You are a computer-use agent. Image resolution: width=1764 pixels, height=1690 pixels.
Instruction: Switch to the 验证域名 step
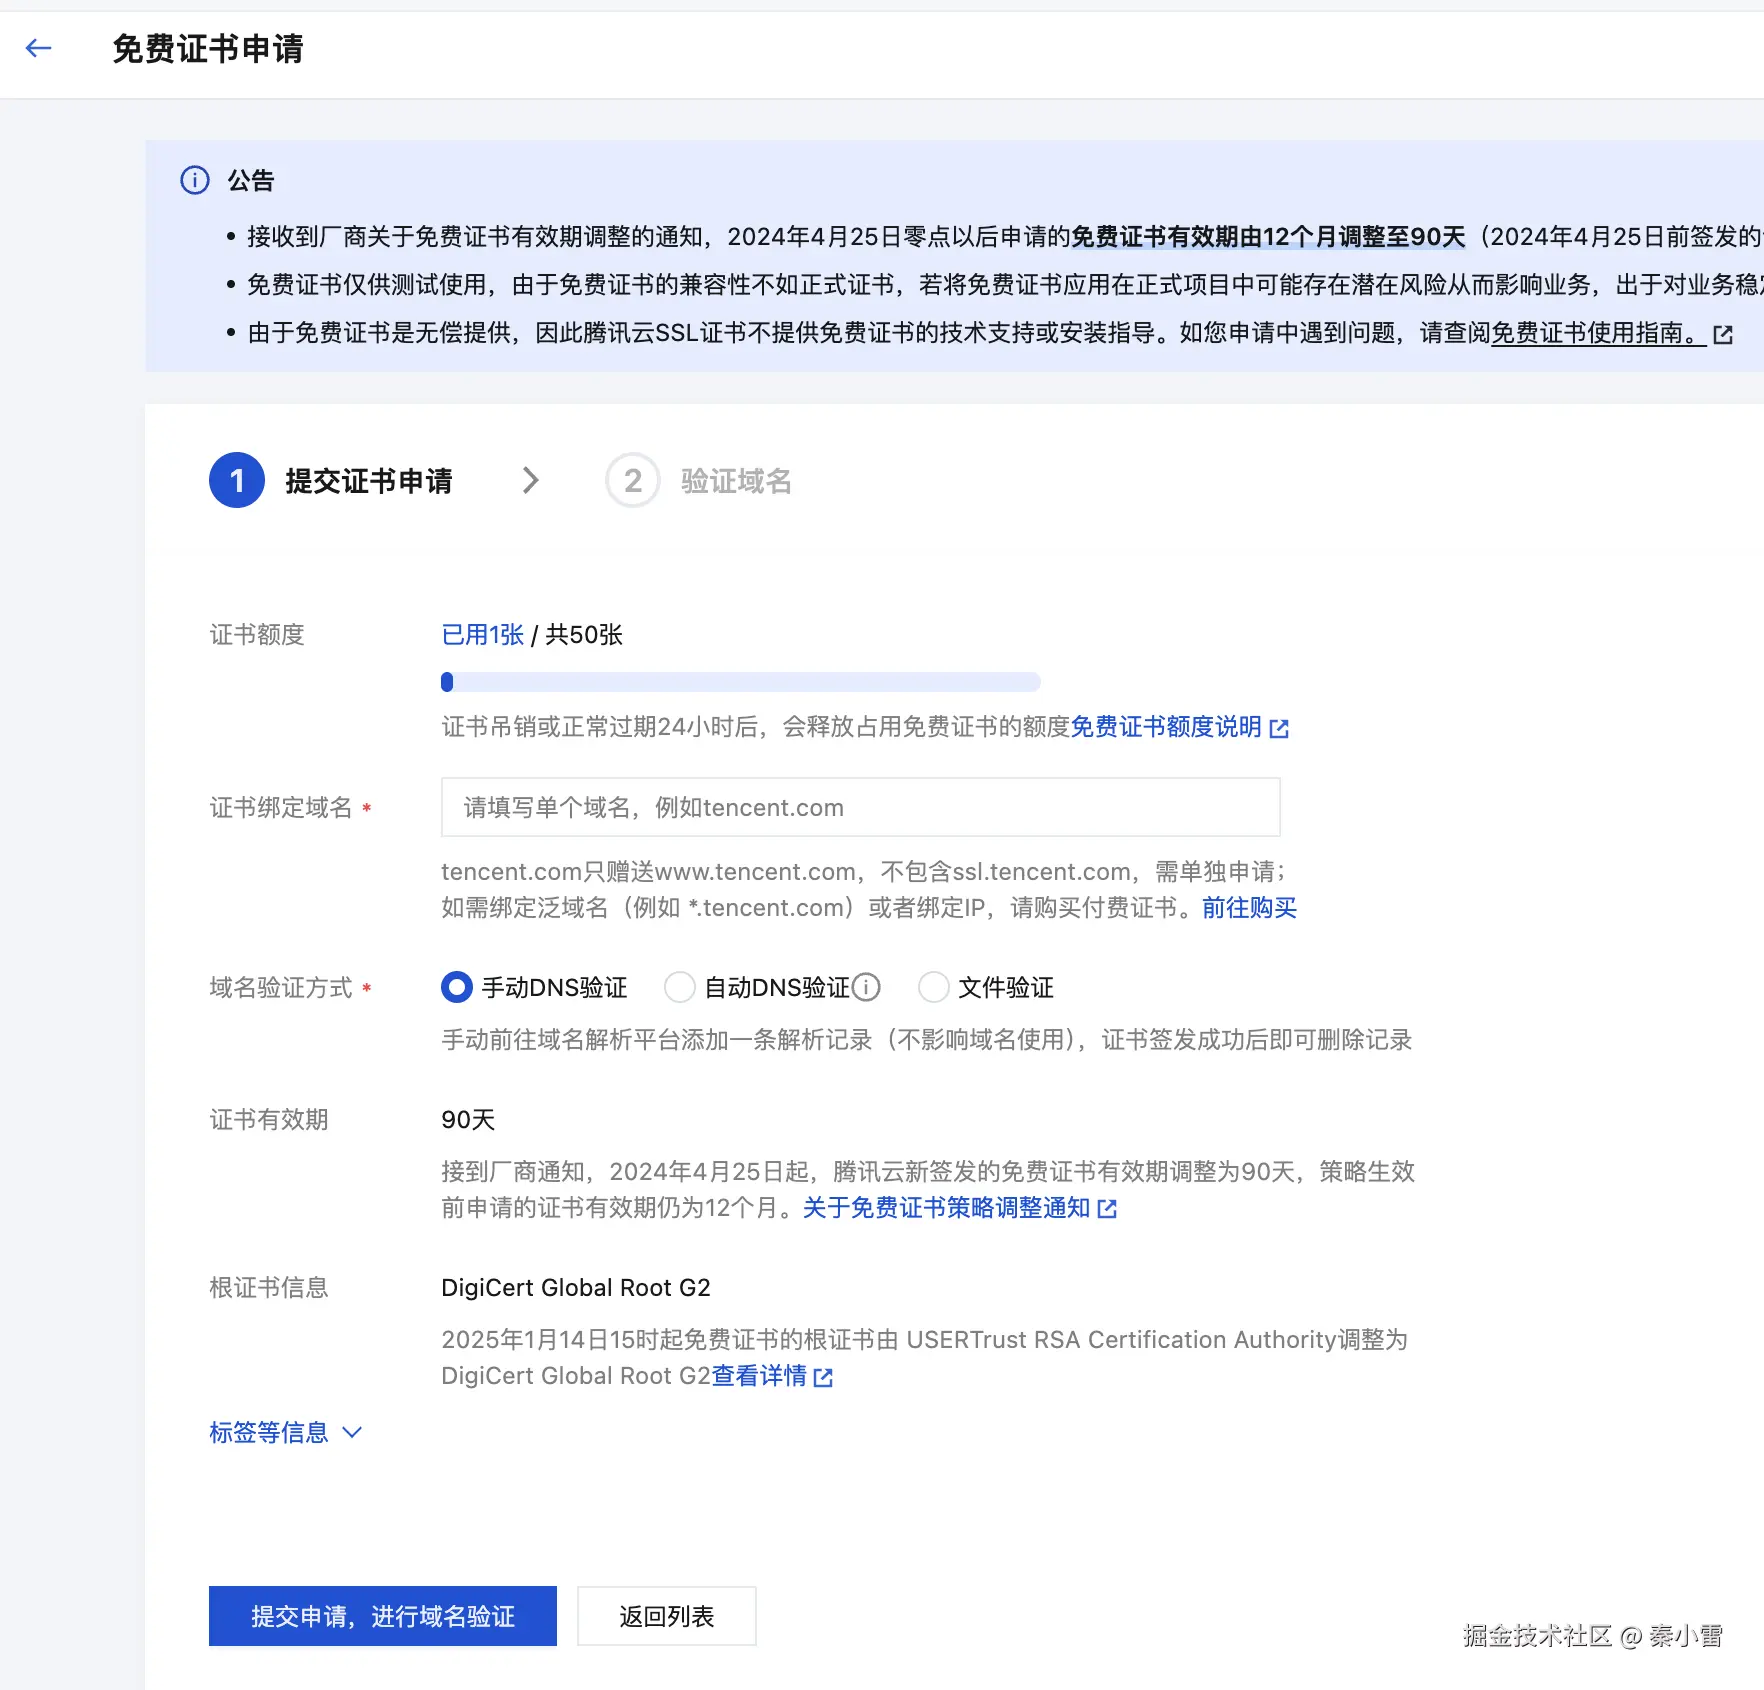point(734,480)
